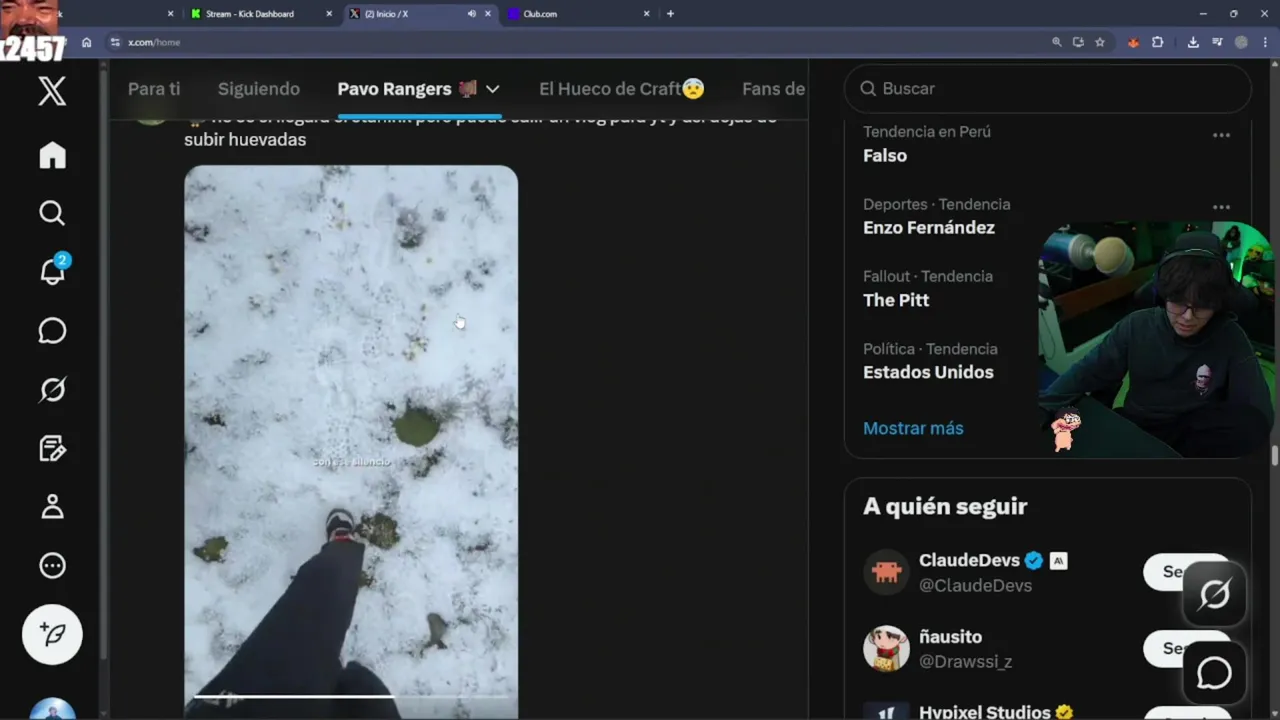Open More options circle icon in sidebar
This screenshot has width=1280, height=720.
point(52,566)
